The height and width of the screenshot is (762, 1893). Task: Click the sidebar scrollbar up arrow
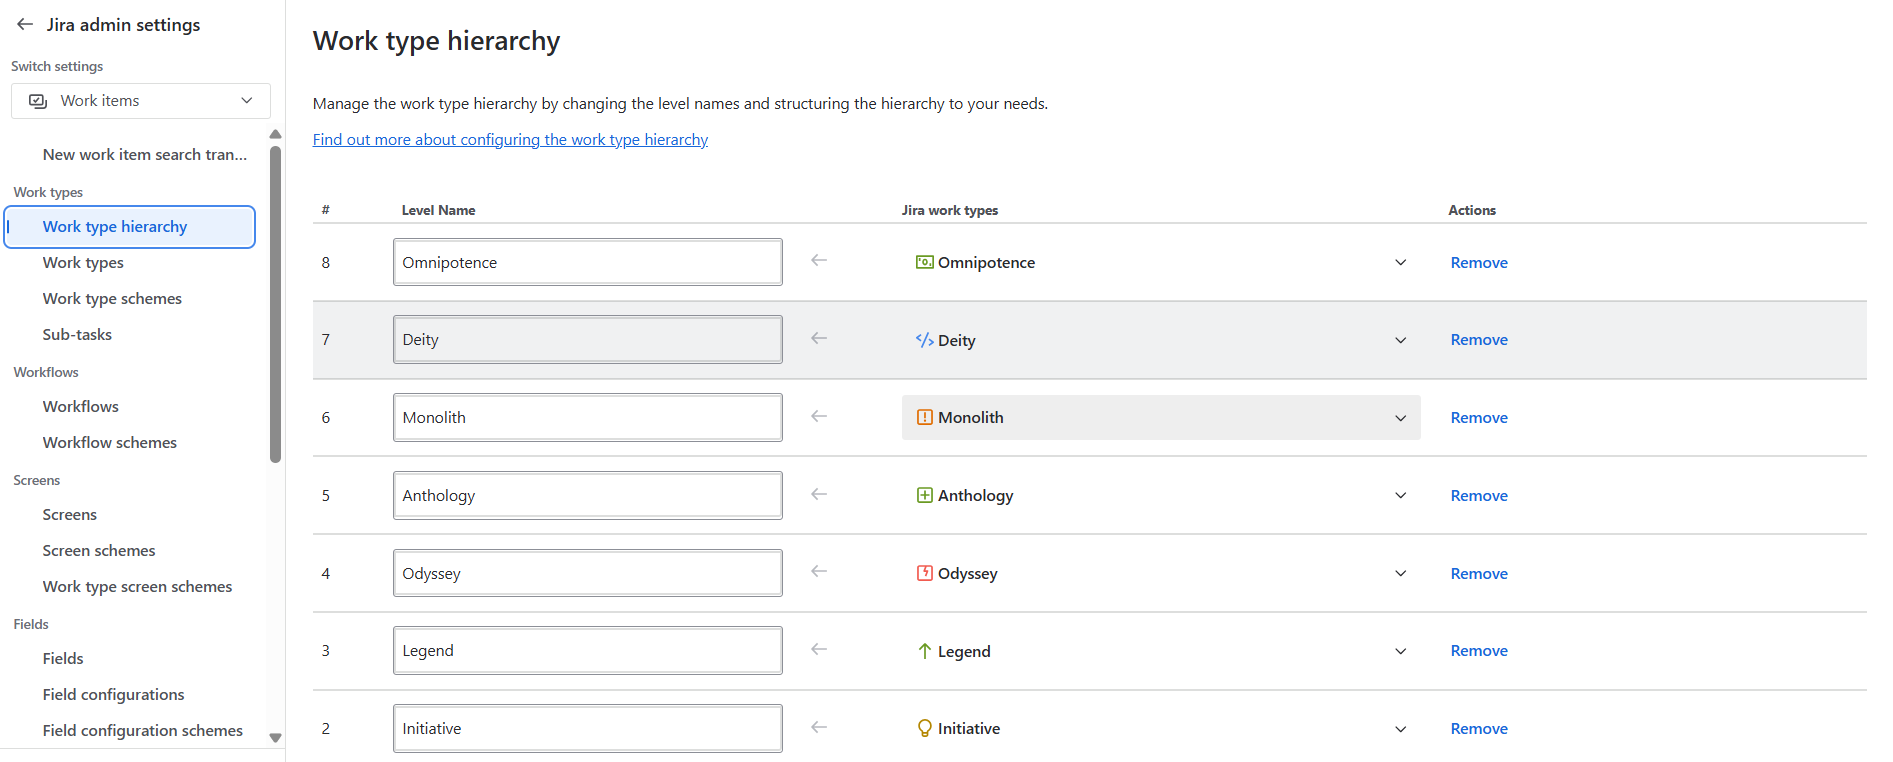[x=276, y=134]
